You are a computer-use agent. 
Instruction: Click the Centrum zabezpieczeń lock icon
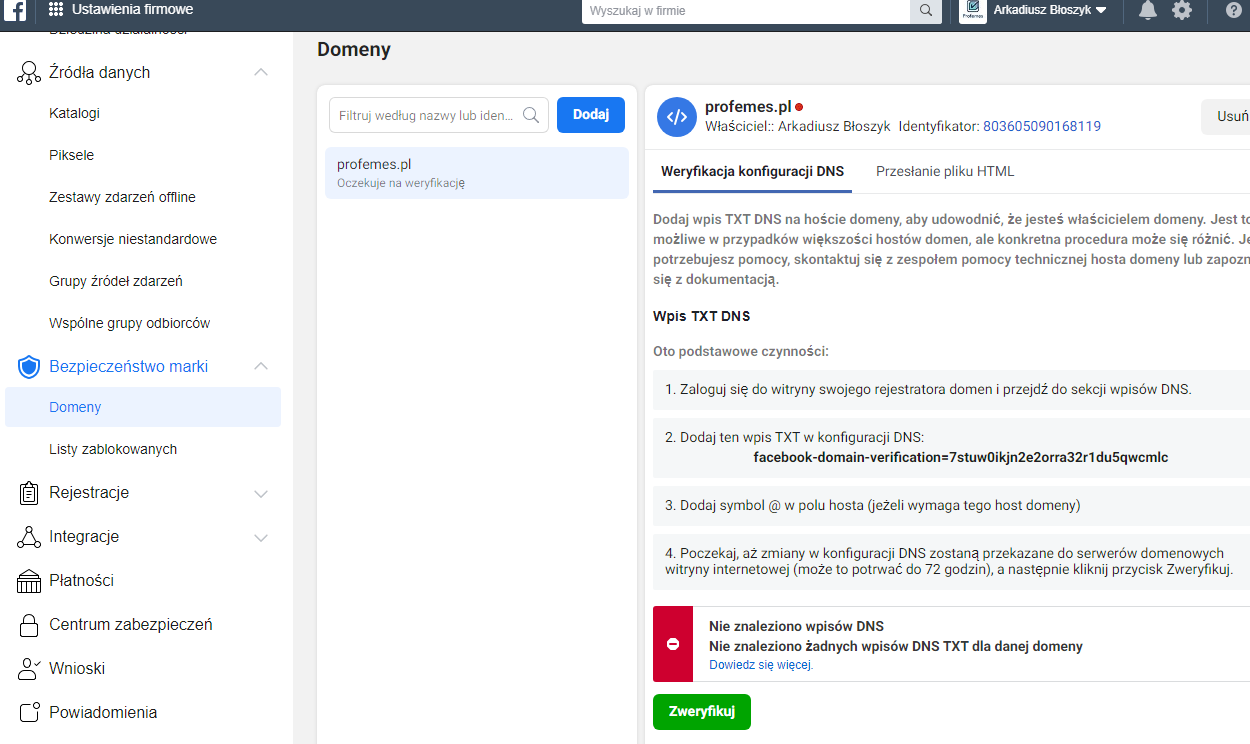(x=29, y=625)
